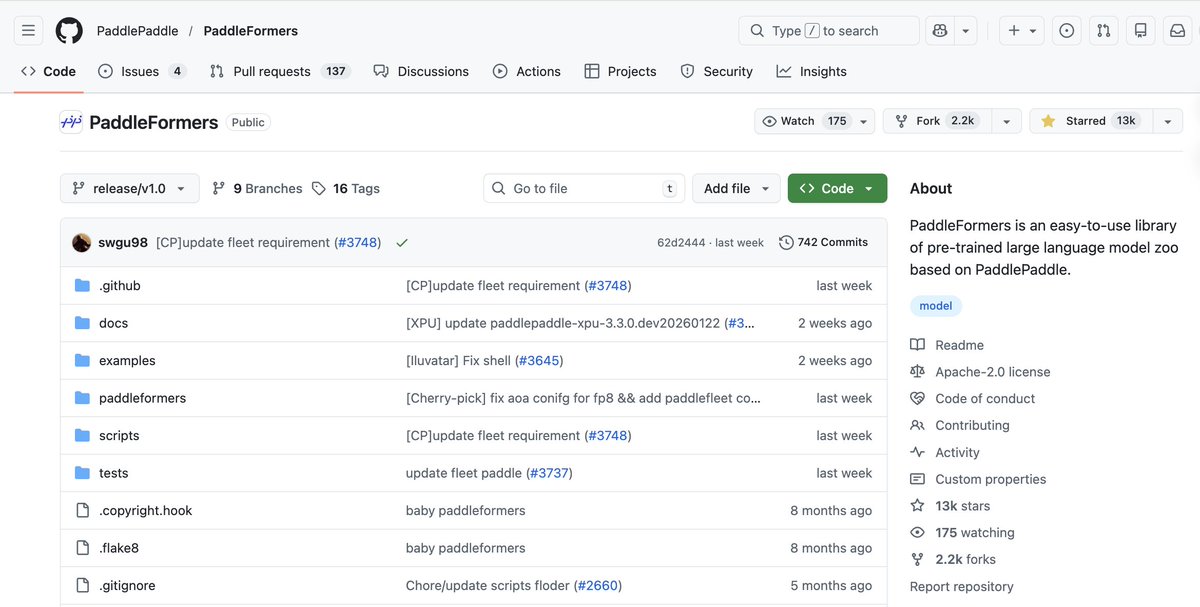1200x607 pixels.
Task: Click the PaddleFormers repository logo
Action: click(71, 122)
